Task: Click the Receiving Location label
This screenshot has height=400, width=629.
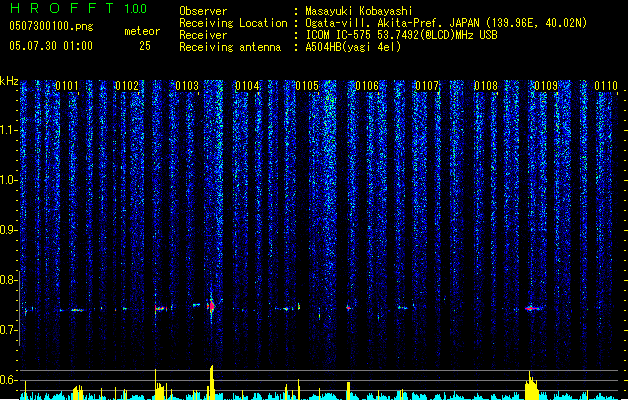Action: pyautogui.click(x=233, y=23)
